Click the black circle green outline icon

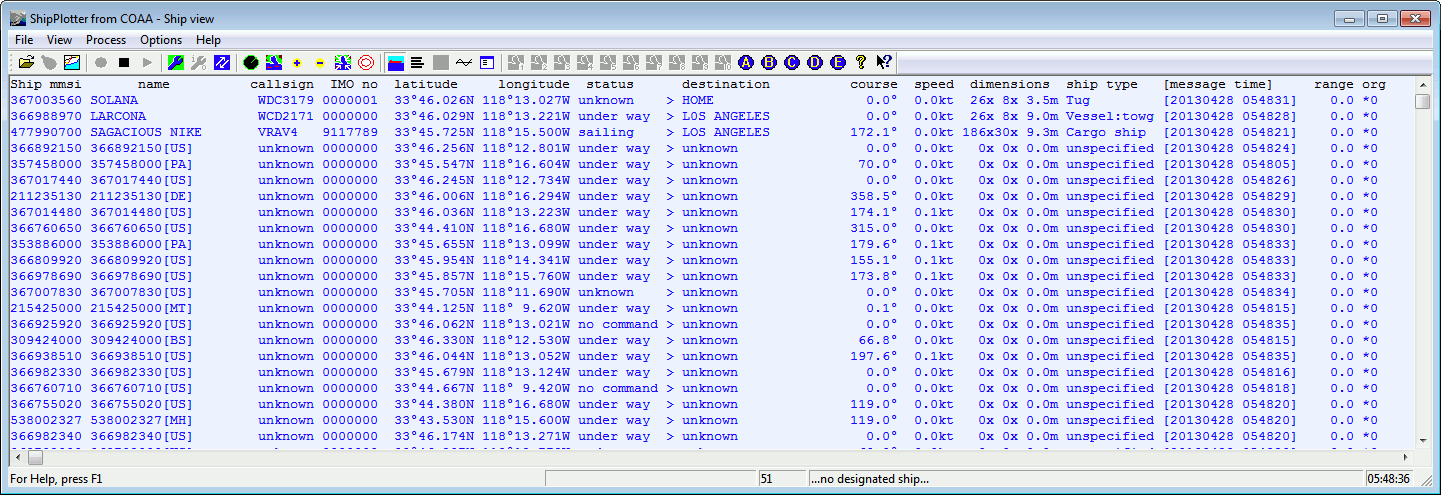[251, 62]
